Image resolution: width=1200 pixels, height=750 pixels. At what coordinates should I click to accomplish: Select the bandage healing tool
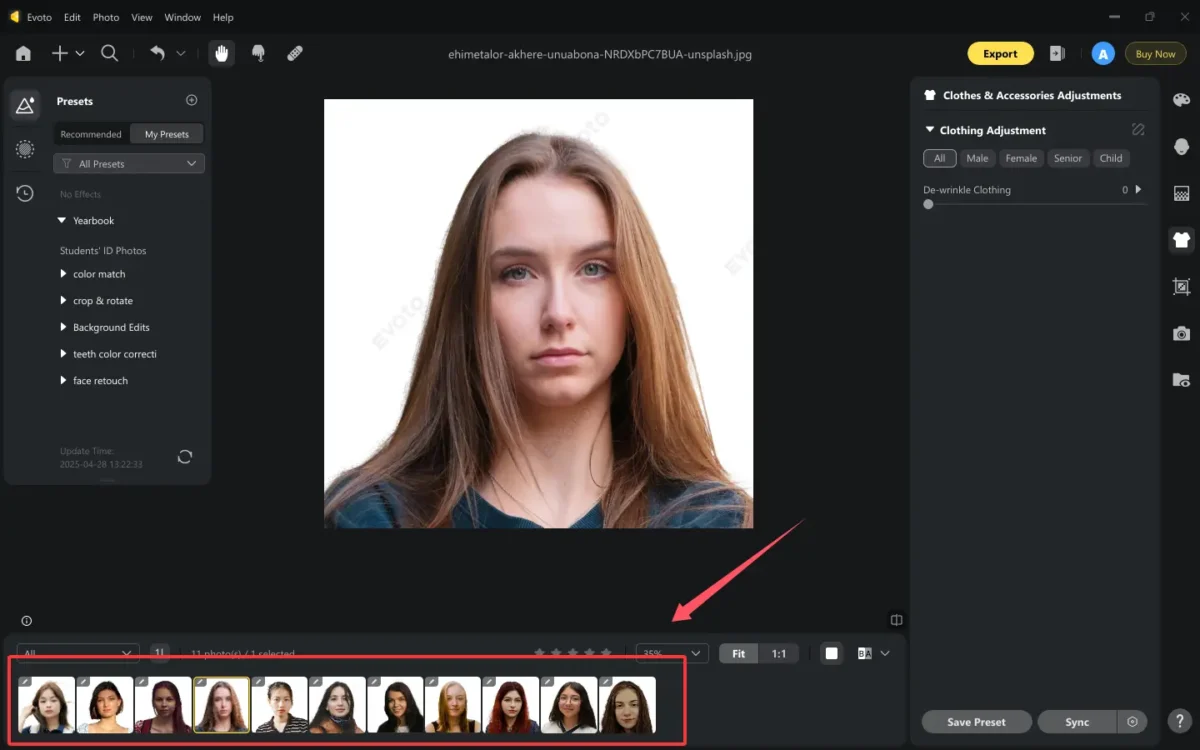coord(295,54)
